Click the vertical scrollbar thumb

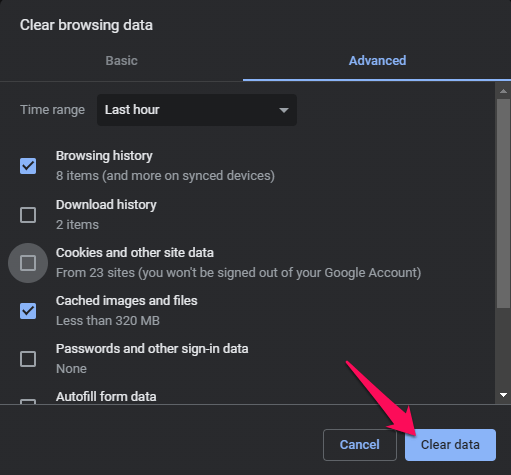pos(503,203)
